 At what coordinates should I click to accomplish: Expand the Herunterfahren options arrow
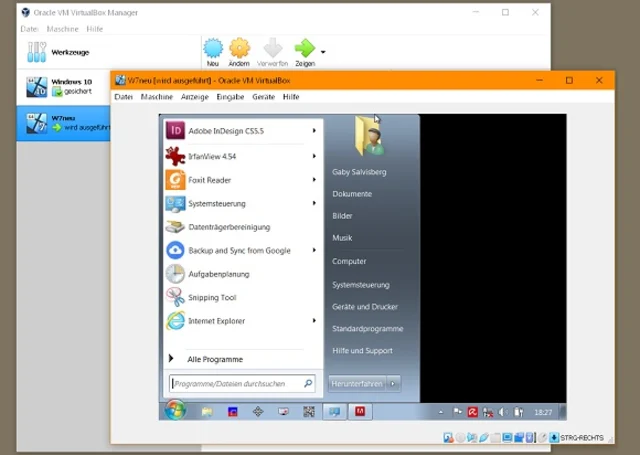click(394, 383)
